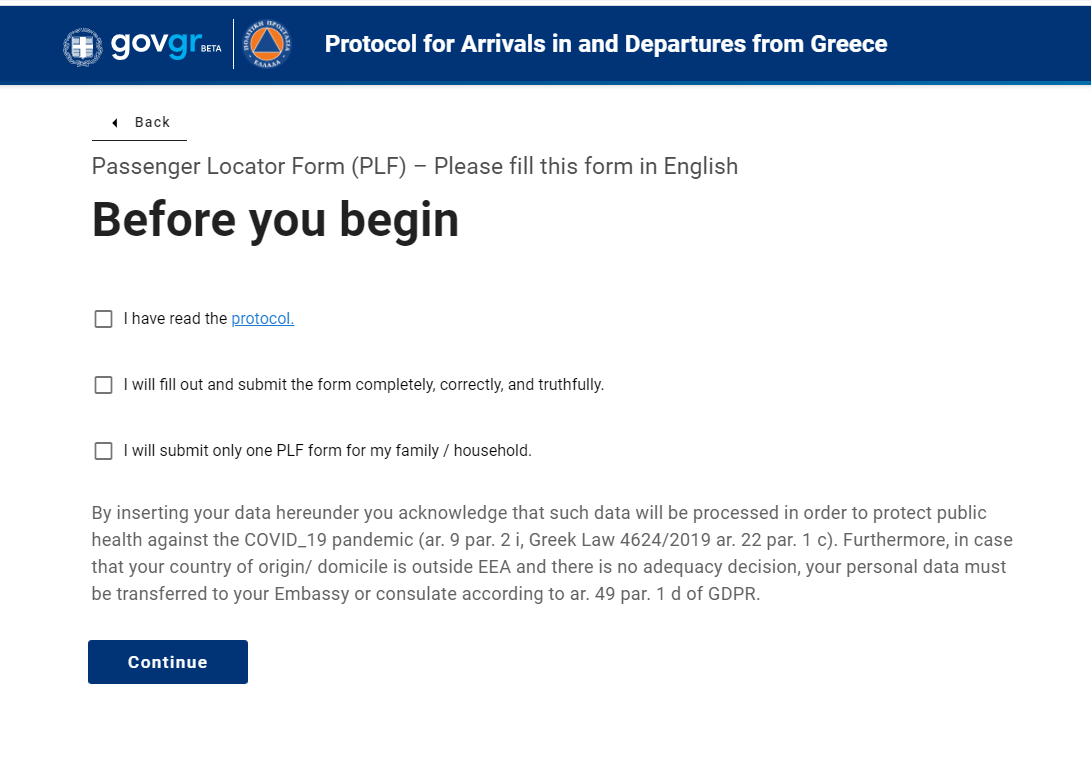This screenshot has height=768, width=1091.
Task: Click the Continue button
Action: click(x=168, y=662)
